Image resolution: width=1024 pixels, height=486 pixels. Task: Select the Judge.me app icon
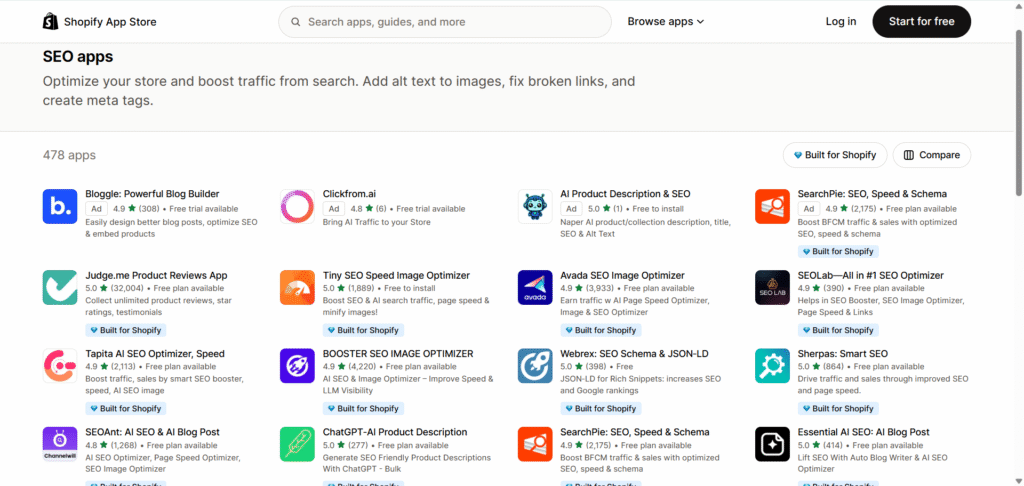60,287
